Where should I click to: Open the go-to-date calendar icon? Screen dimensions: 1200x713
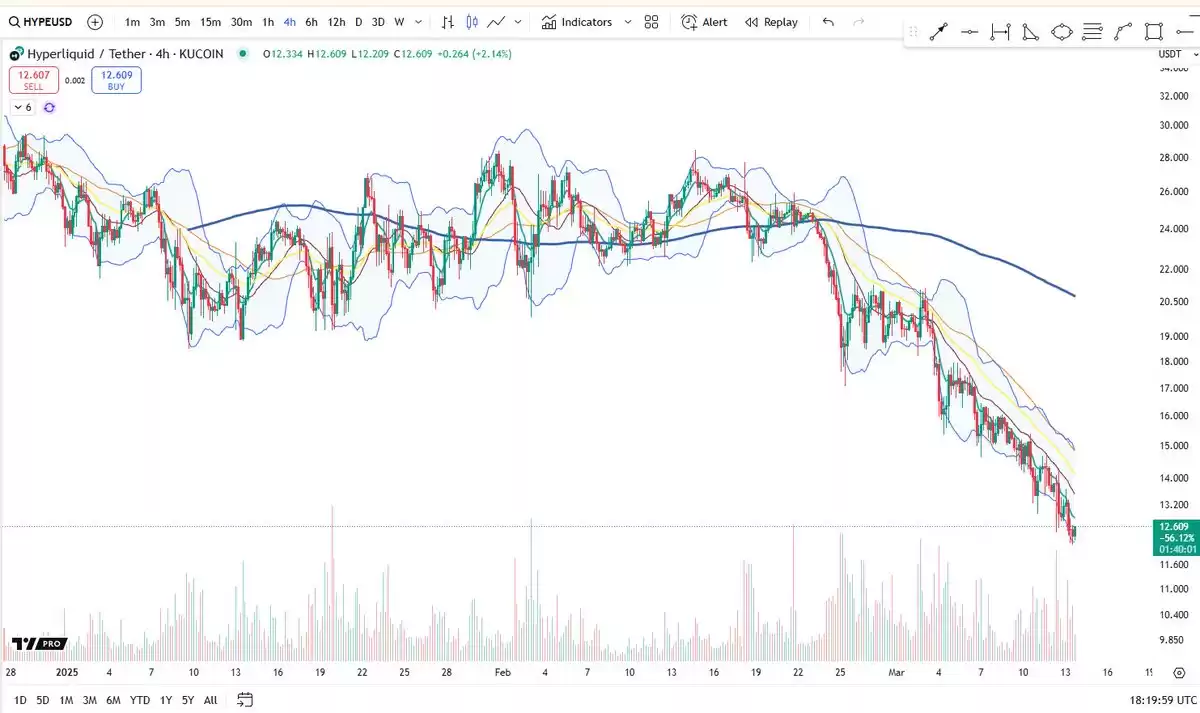tap(245, 700)
